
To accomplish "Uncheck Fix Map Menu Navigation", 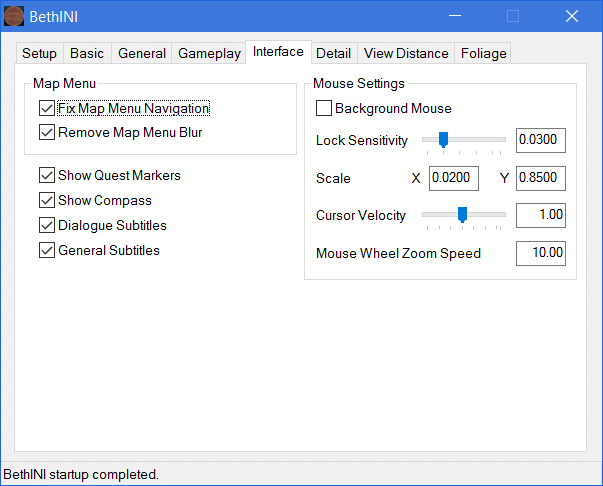I will pos(47,108).
